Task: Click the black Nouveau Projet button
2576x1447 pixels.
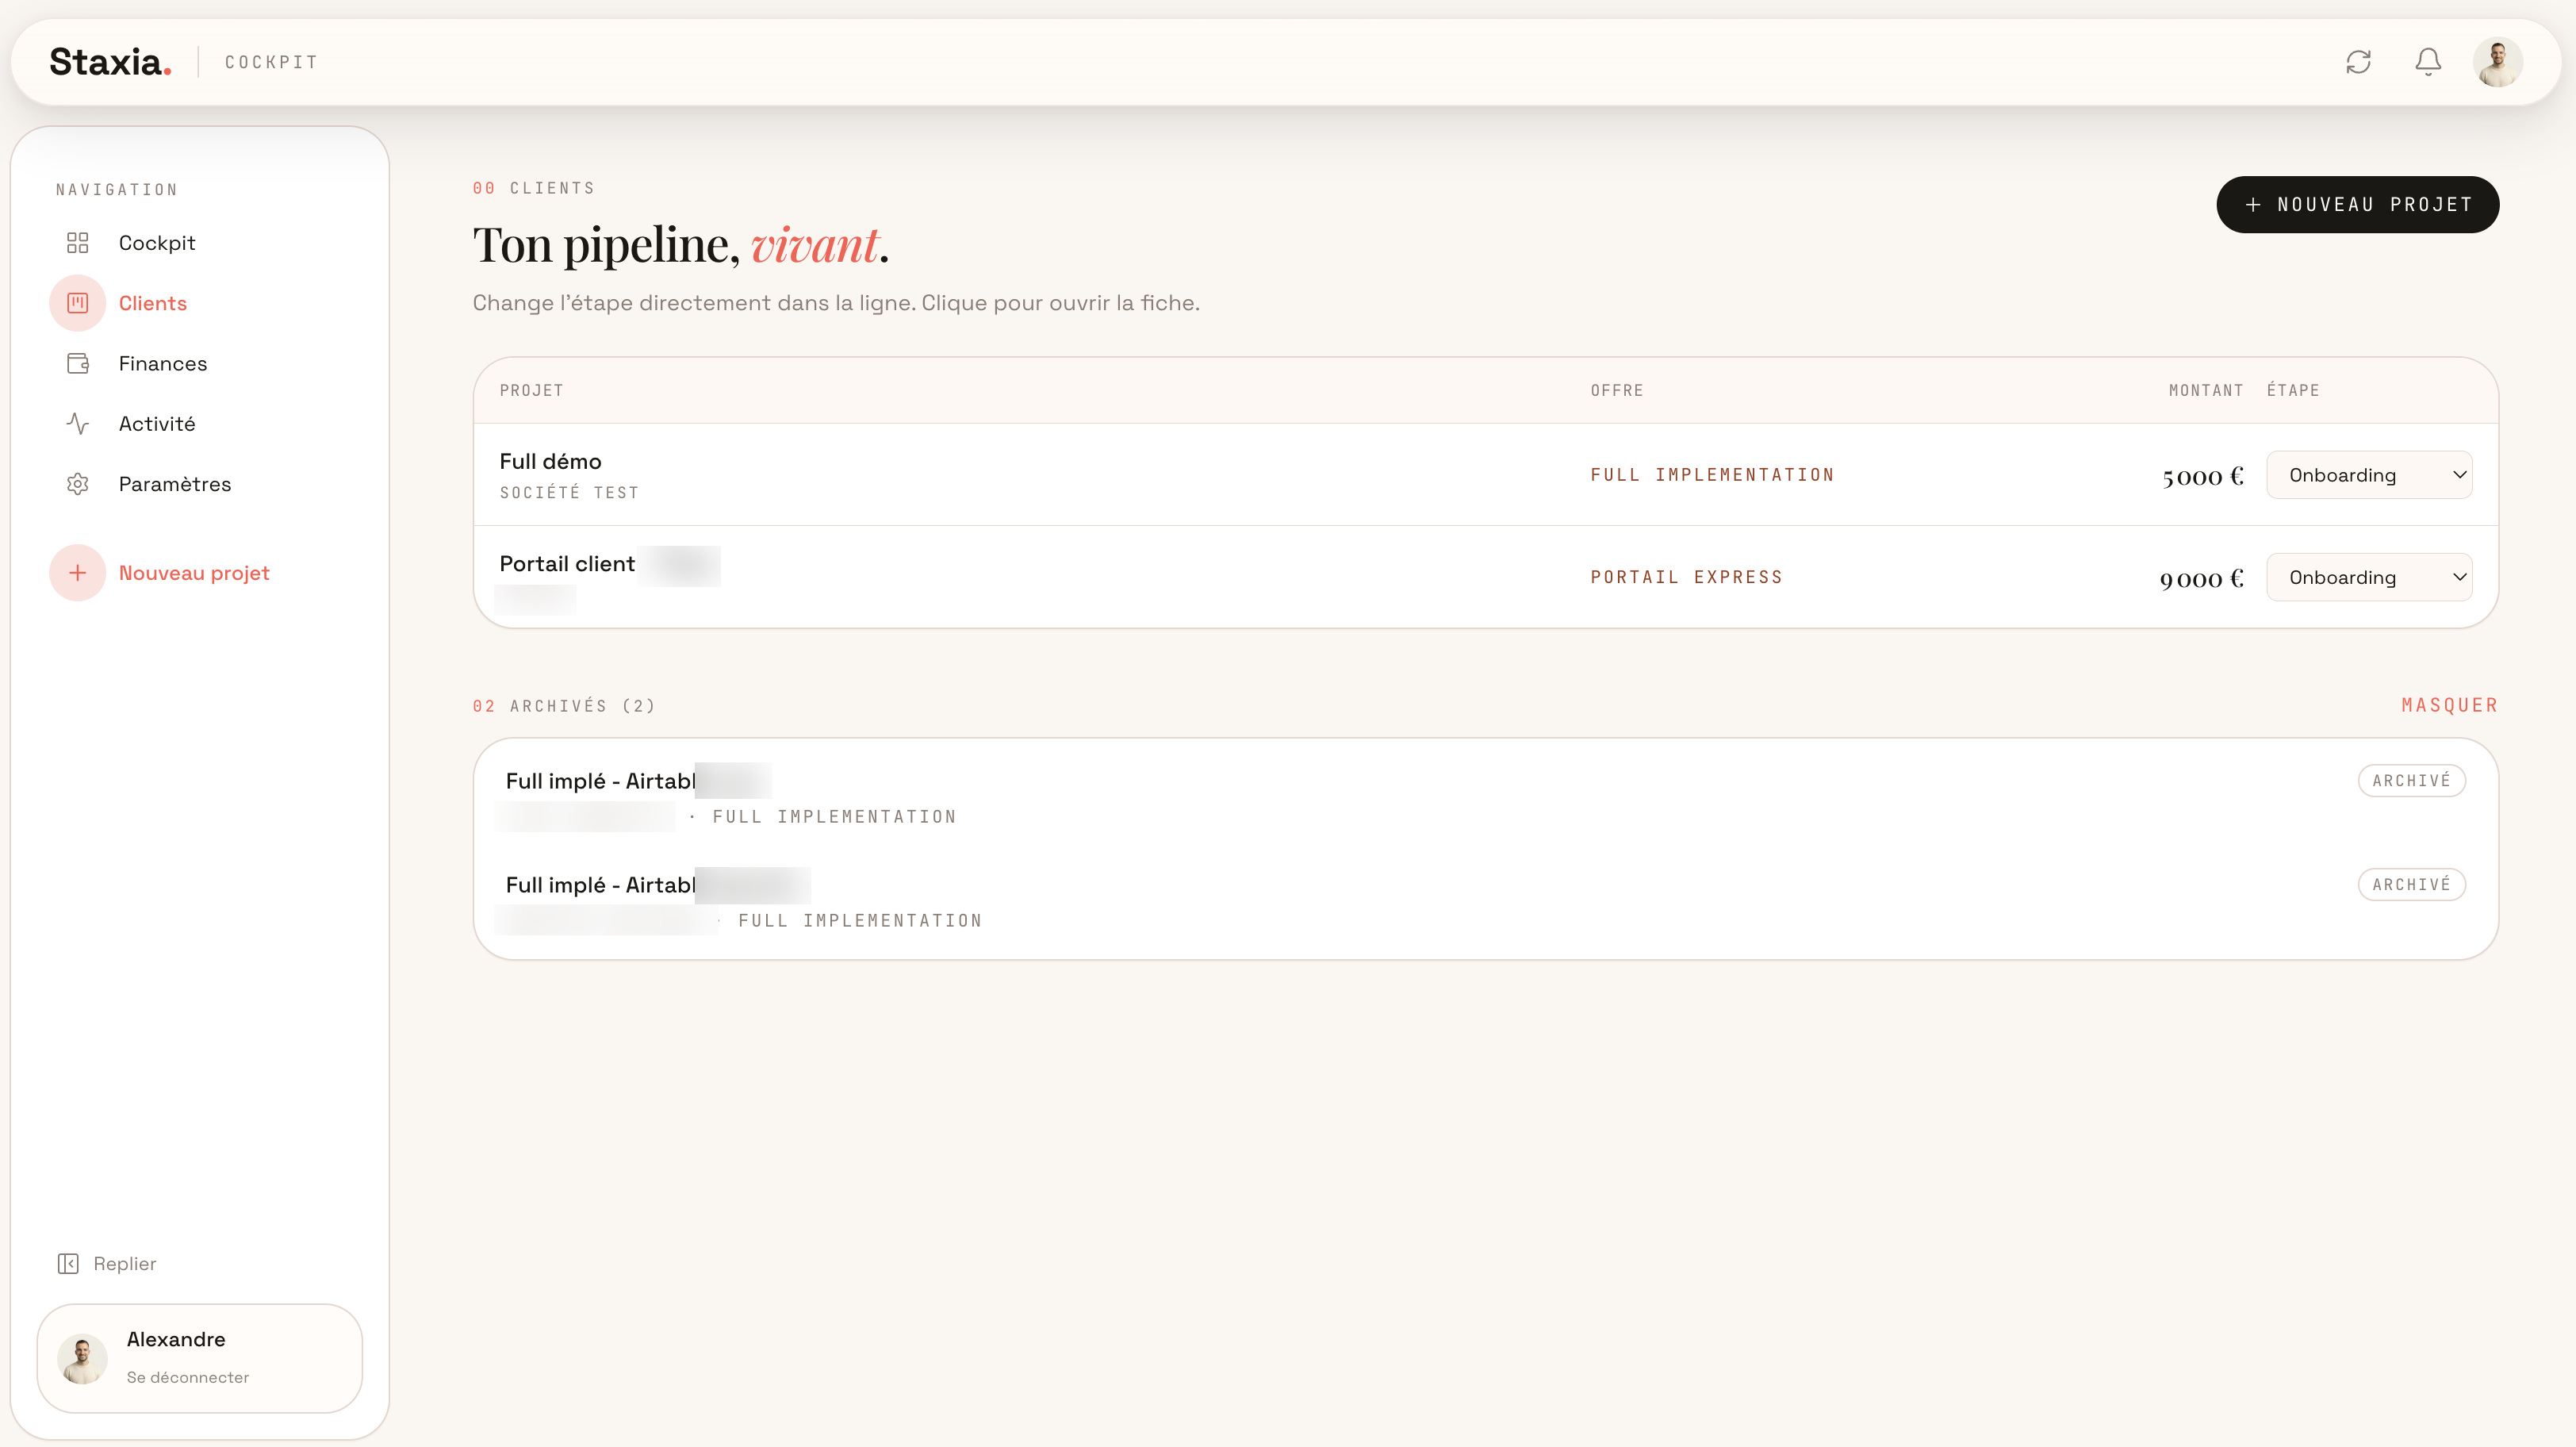Action: point(2358,204)
